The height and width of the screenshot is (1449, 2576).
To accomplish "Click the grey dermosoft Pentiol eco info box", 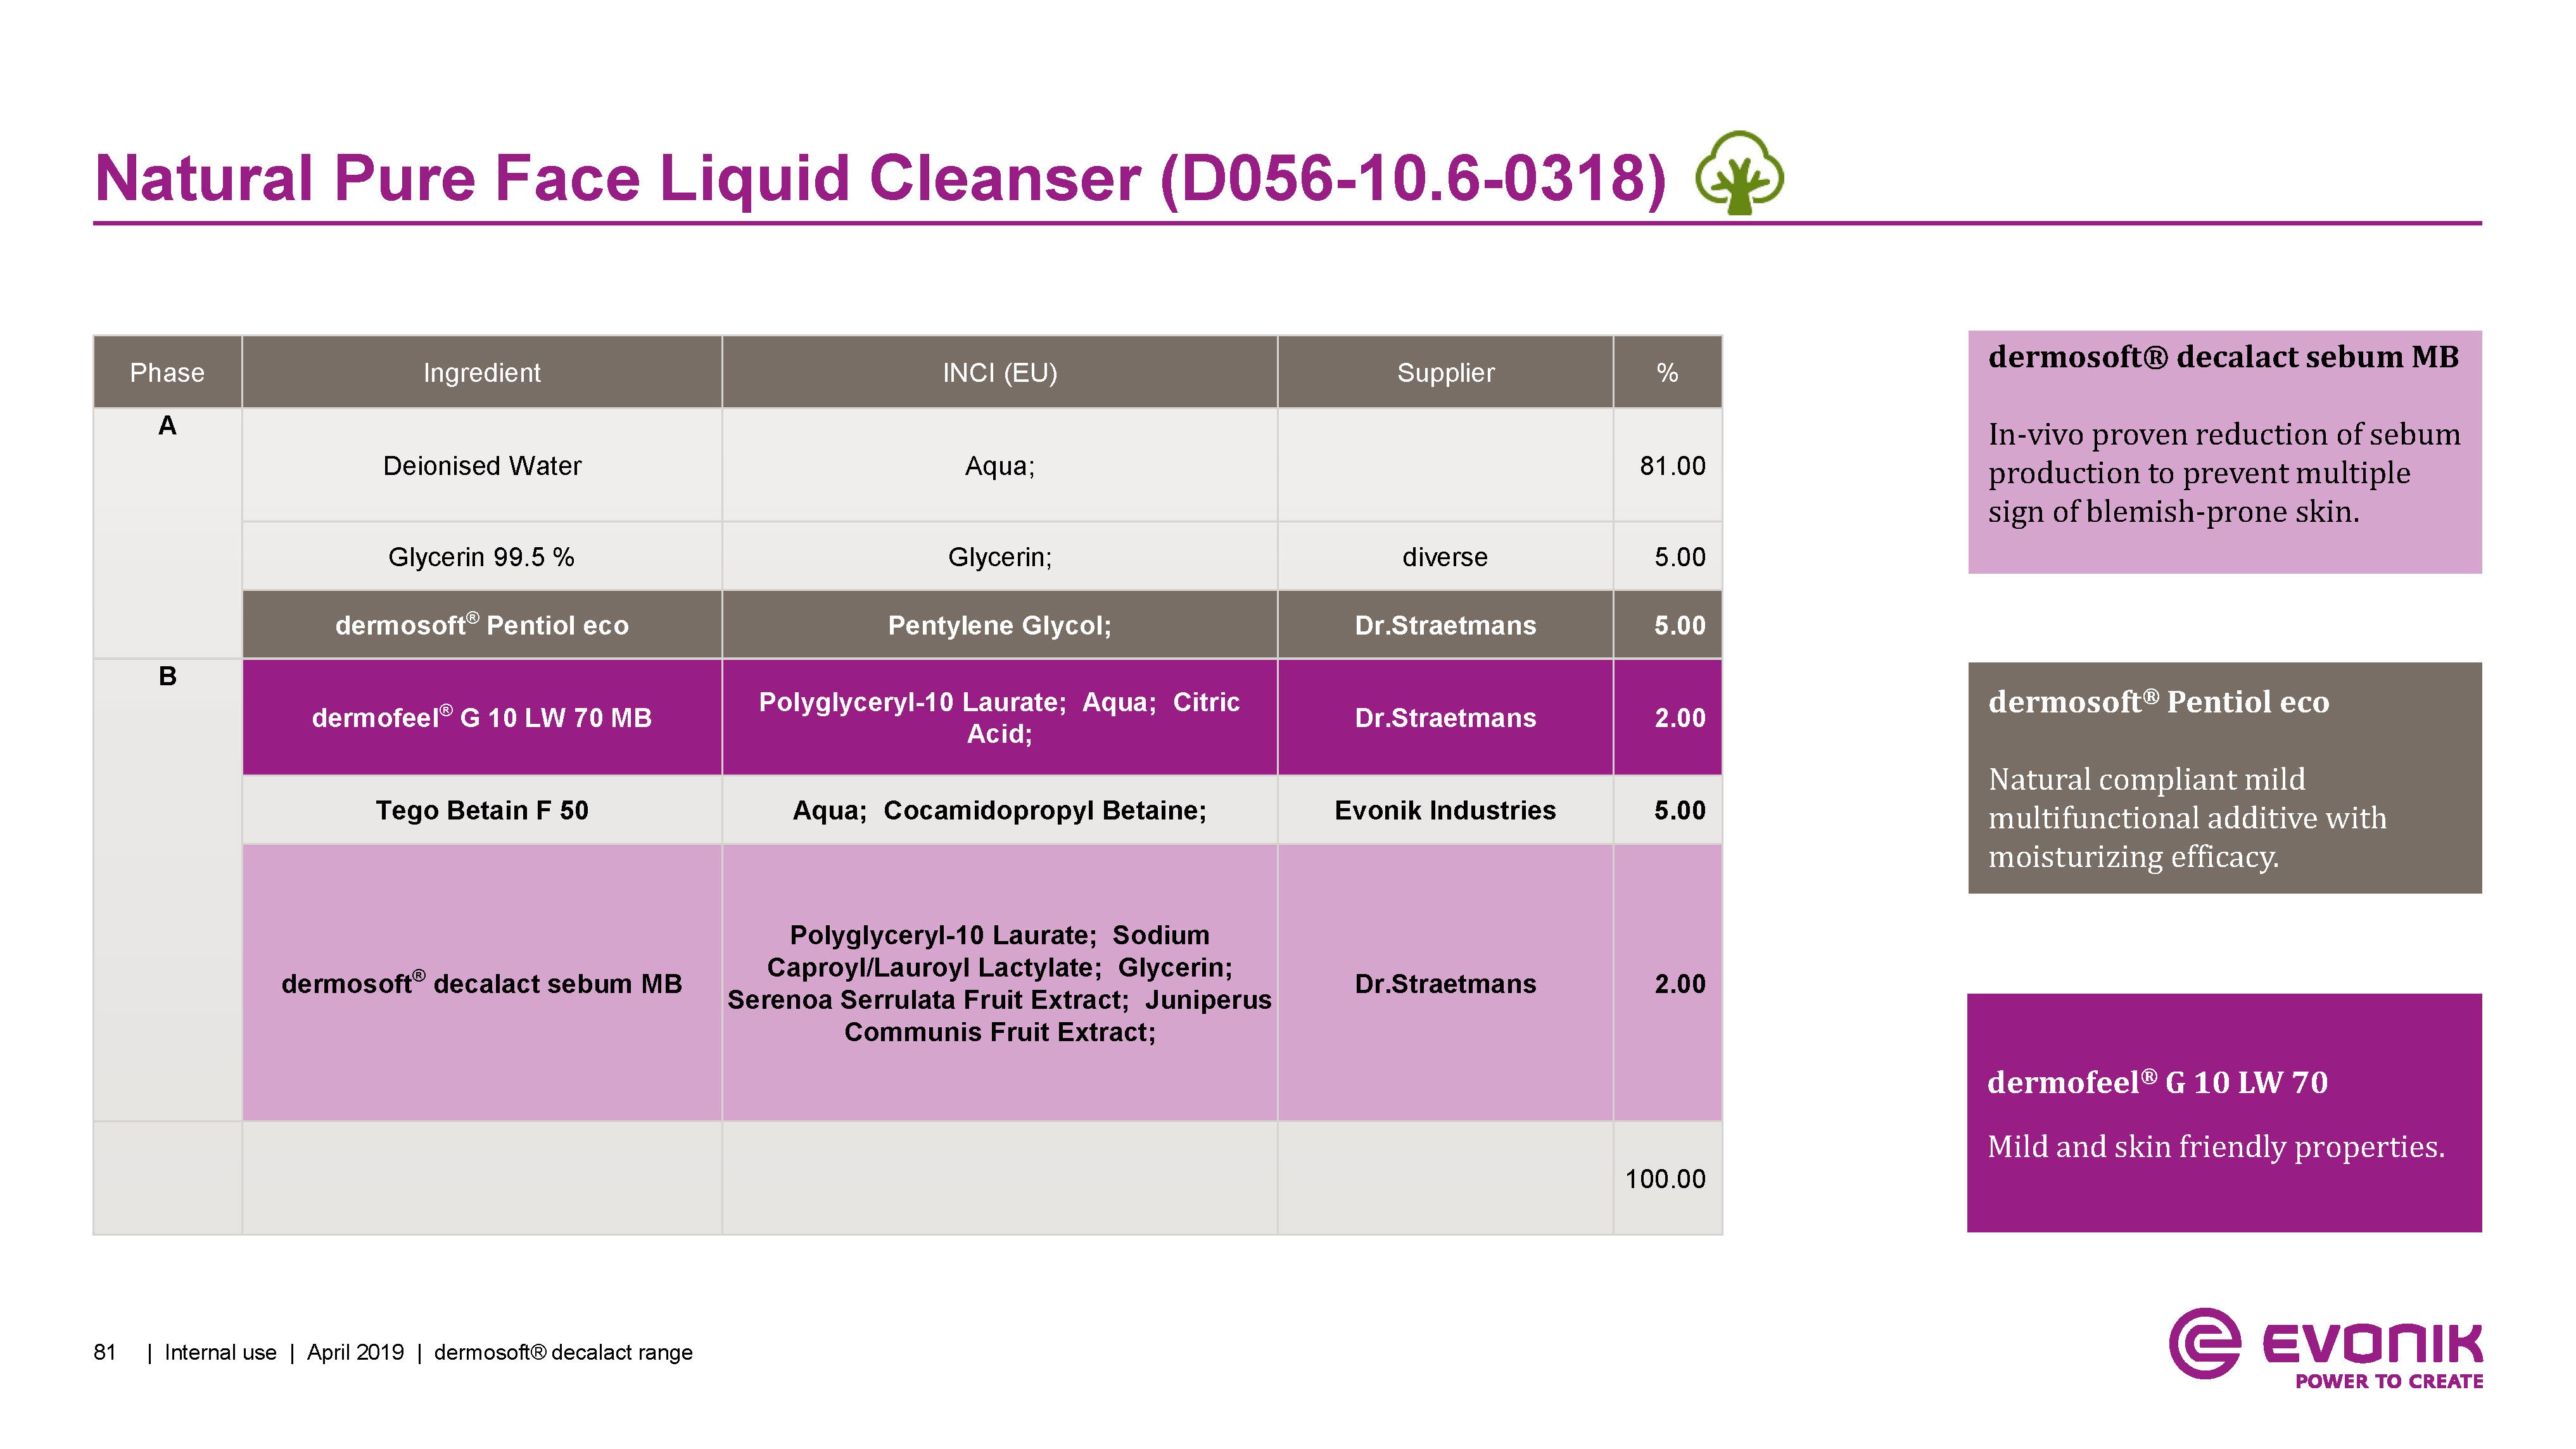I will pyautogui.click(x=2224, y=777).
